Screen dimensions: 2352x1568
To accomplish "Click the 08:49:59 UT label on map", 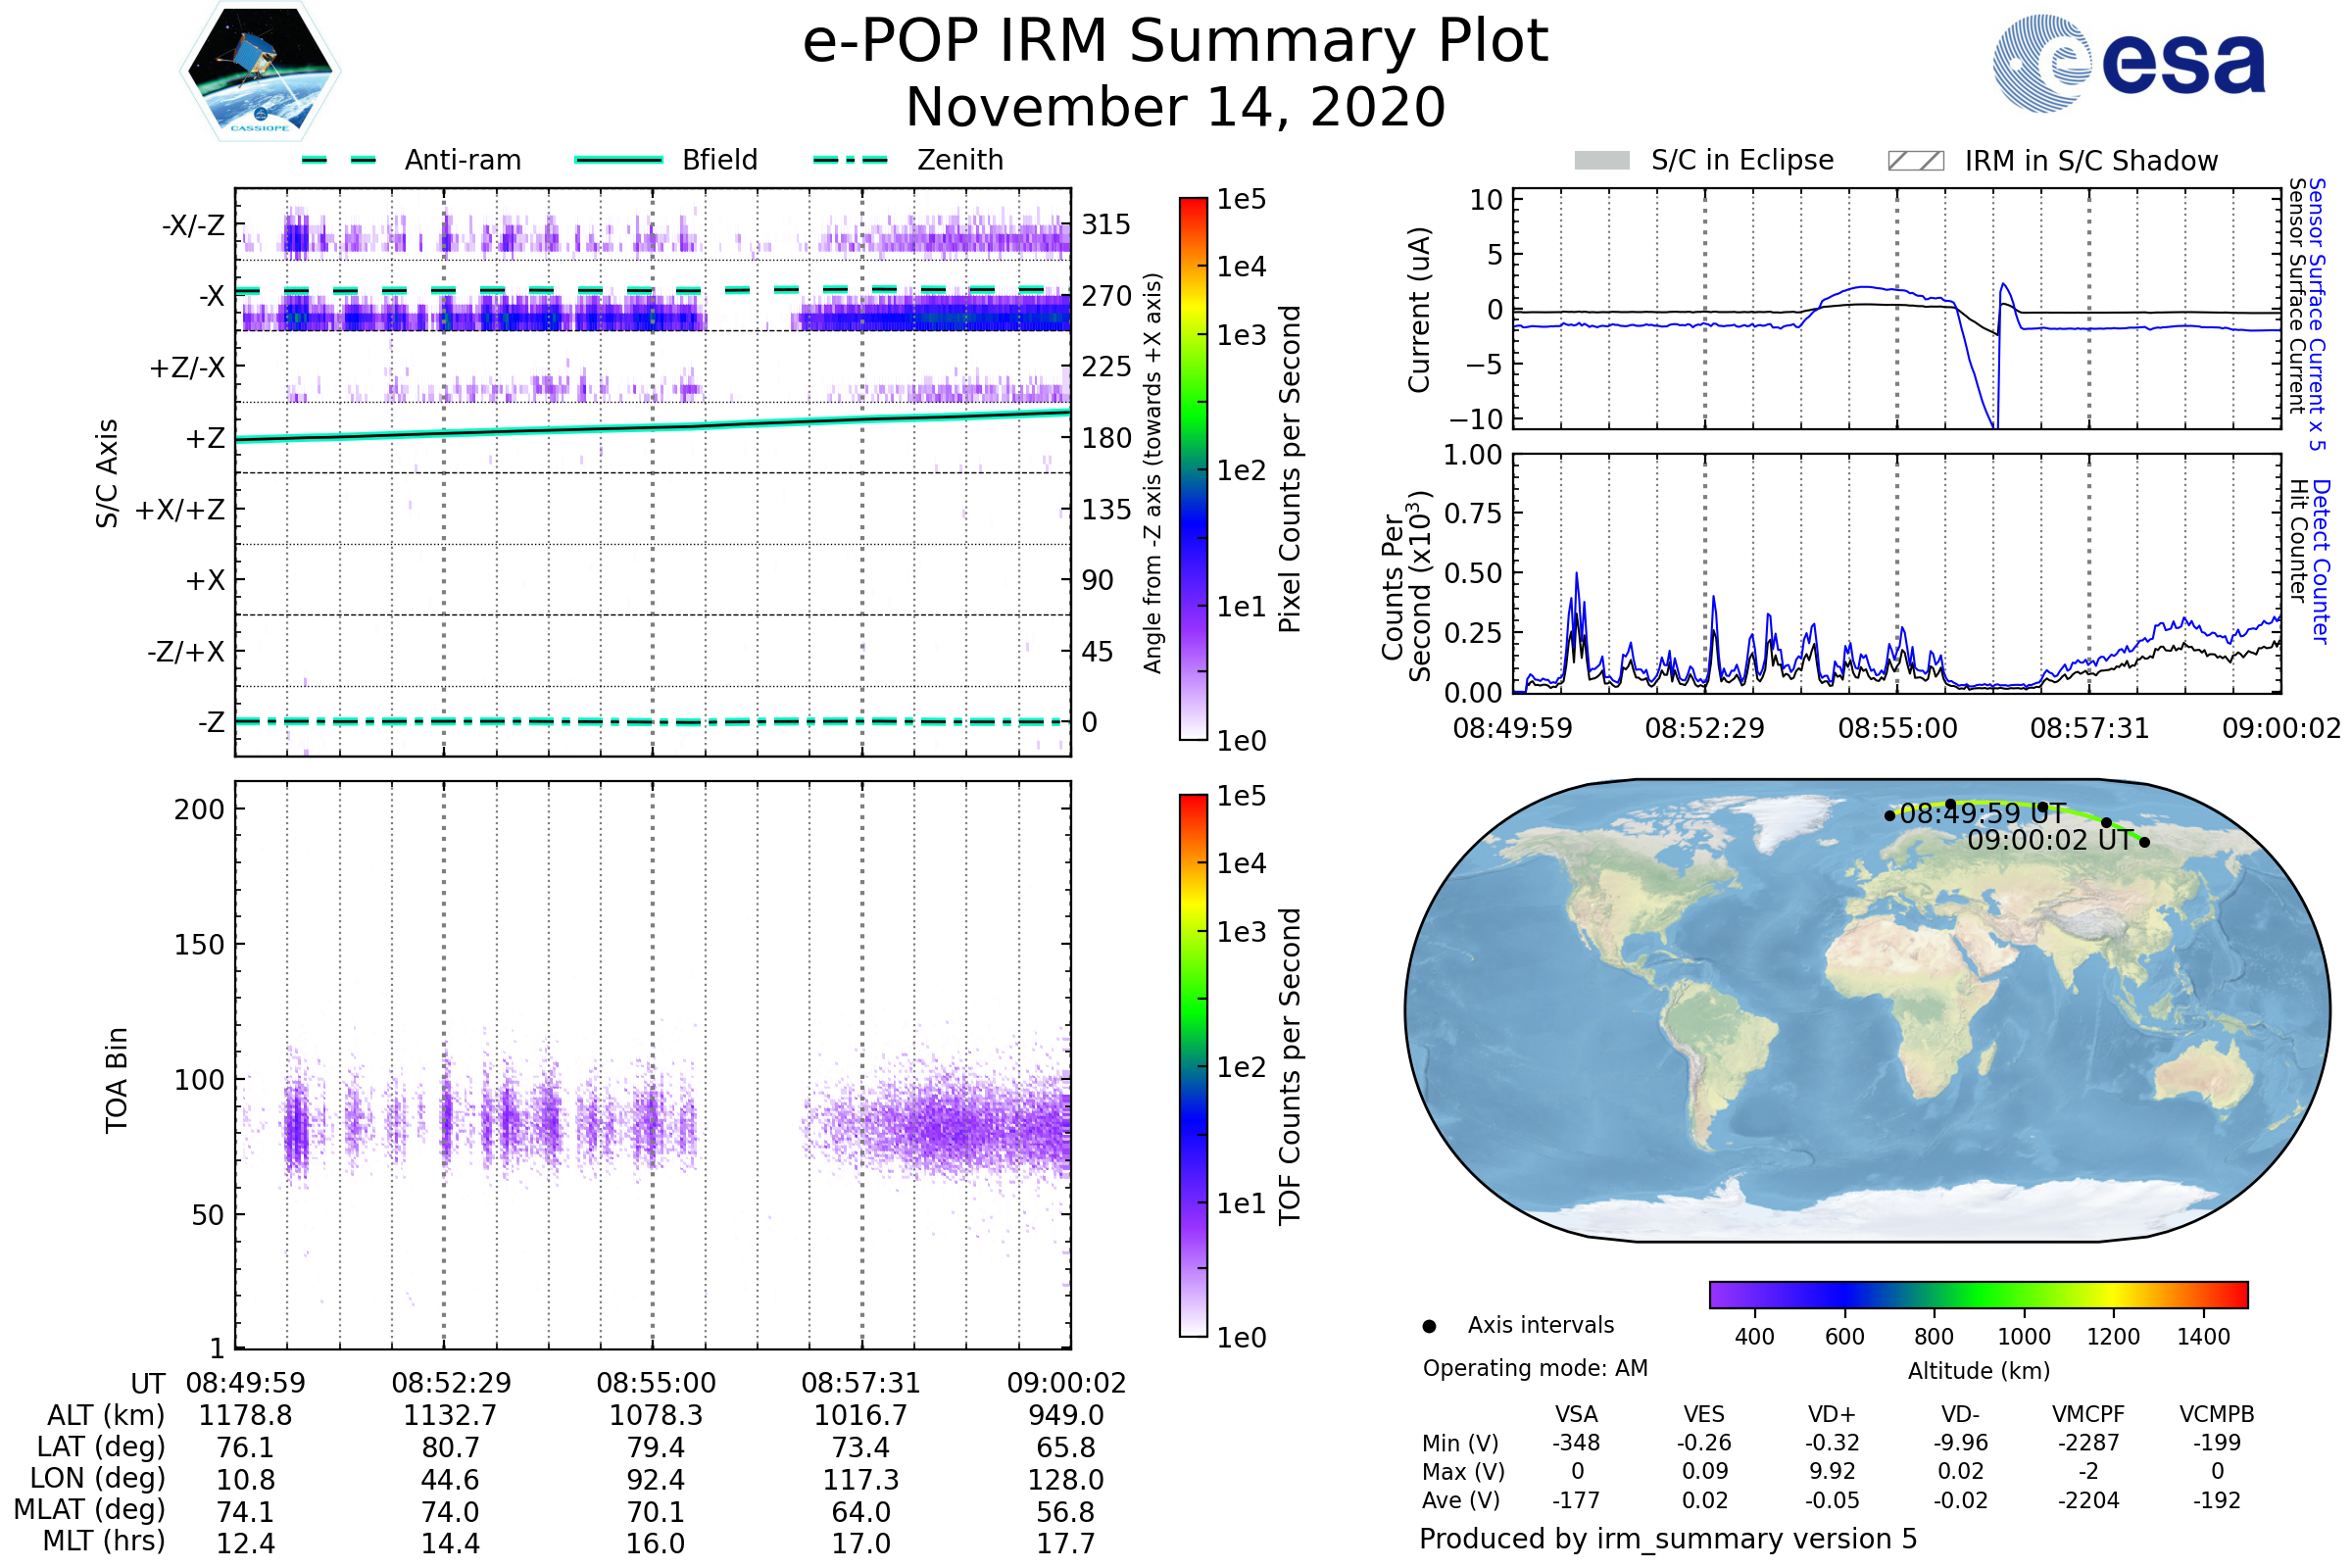I will point(1982,814).
